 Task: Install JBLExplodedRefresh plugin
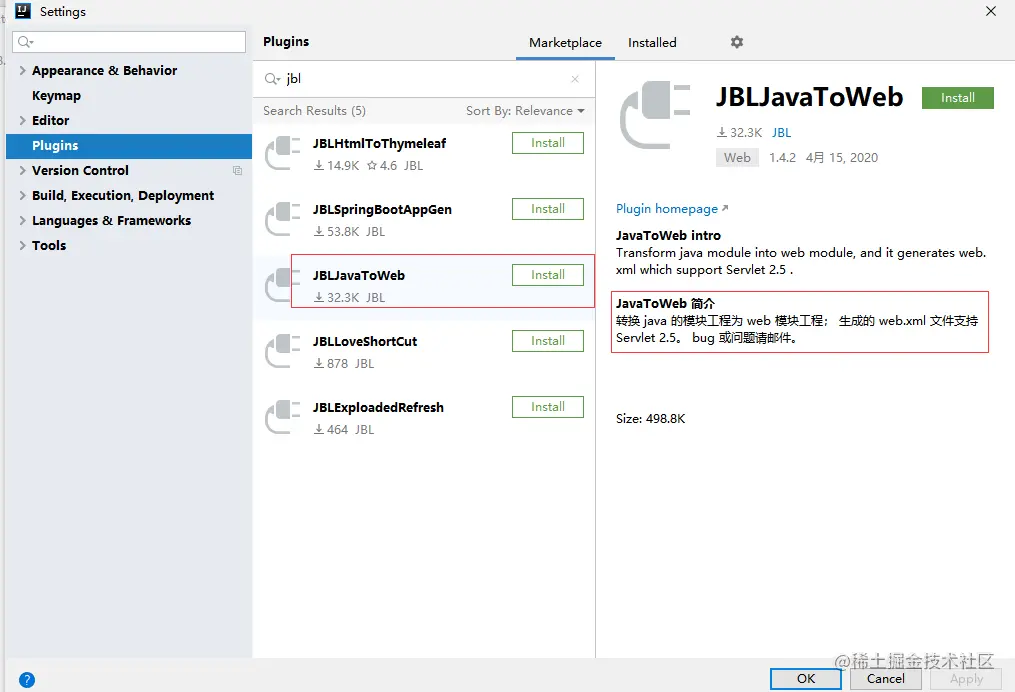click(548, 407)
